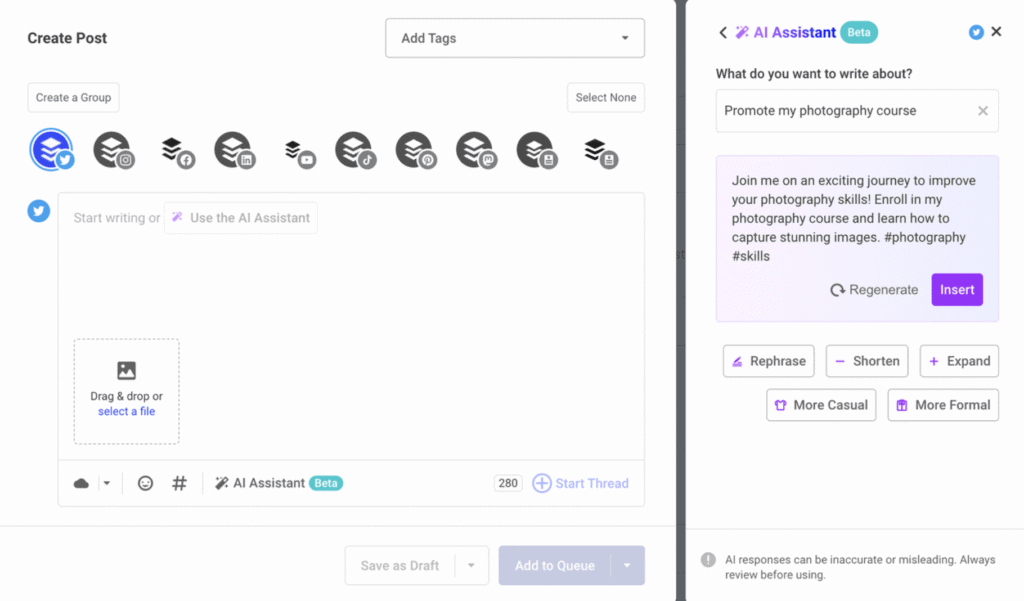Click the cloud upload icon
This screenshot has height=601, width=1024.
(x=82, y=483)
